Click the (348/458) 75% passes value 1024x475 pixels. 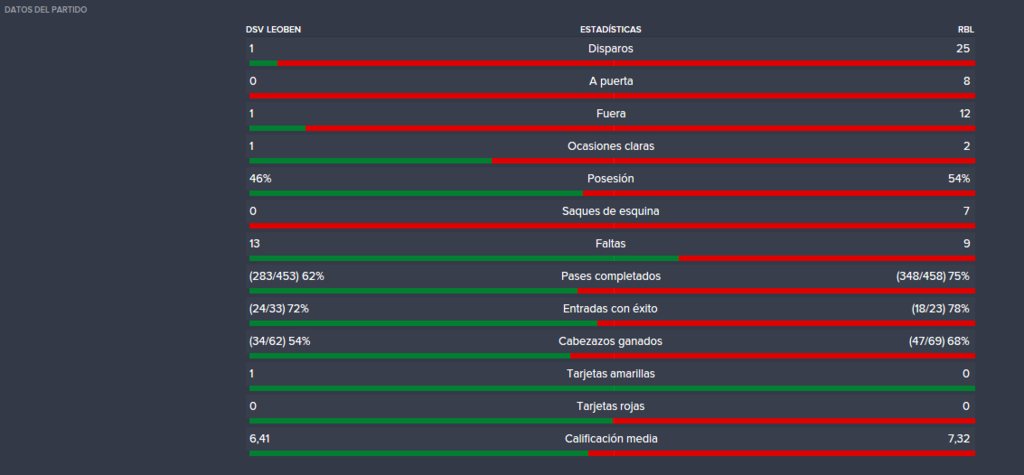tap(933, 276)
